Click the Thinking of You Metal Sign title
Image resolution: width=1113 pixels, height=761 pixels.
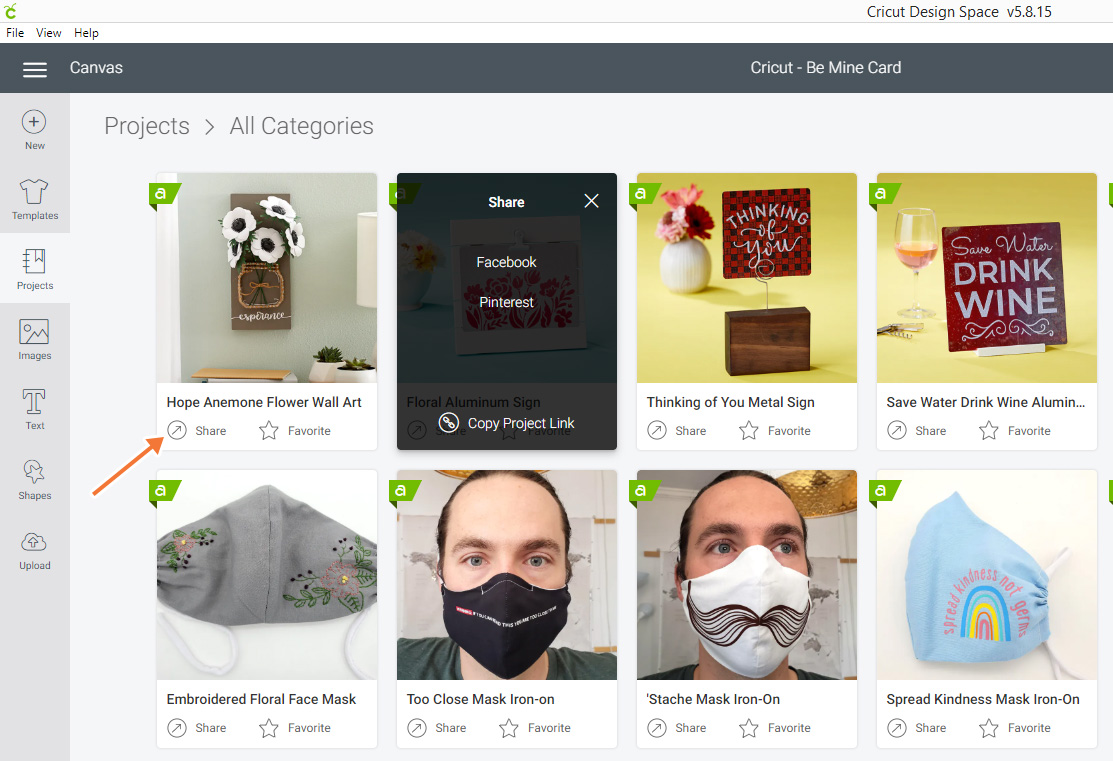coord(730,402)
